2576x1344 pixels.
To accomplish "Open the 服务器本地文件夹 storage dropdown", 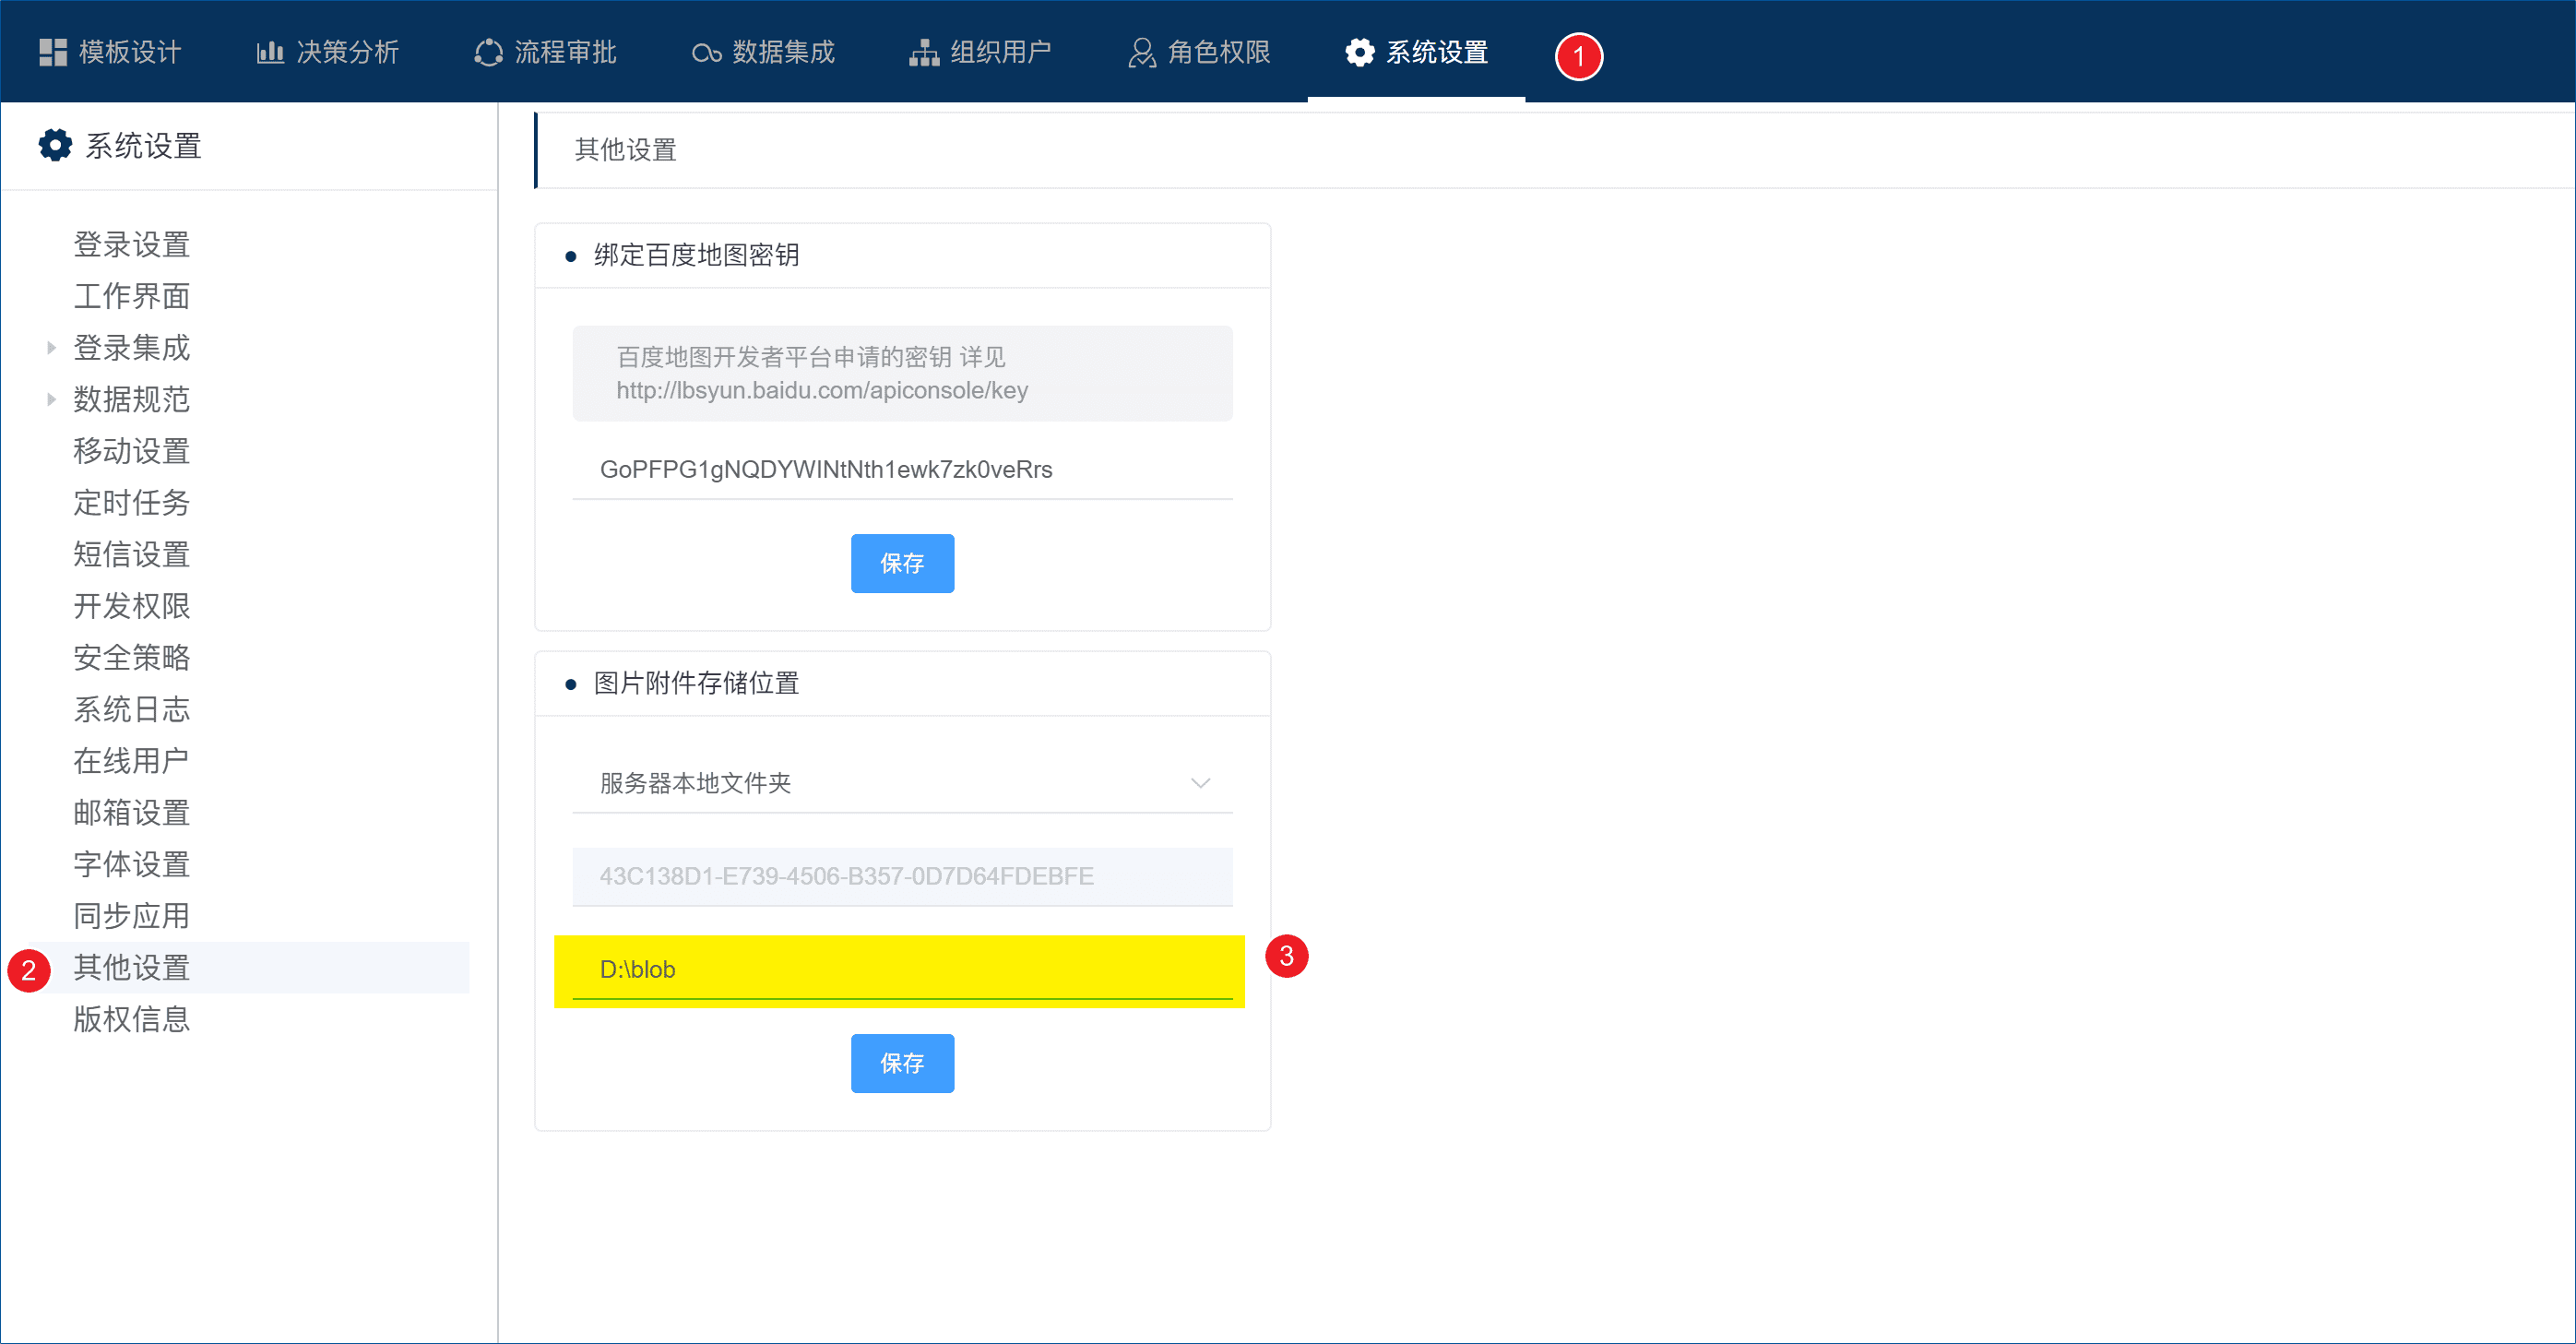I will (902, 783).
